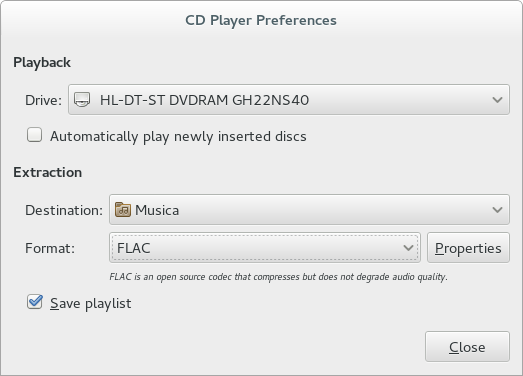The width and height of the screenshot is (523, 376).
Task: Click the FLAC codec description text
Action: (x=278, y=277)
